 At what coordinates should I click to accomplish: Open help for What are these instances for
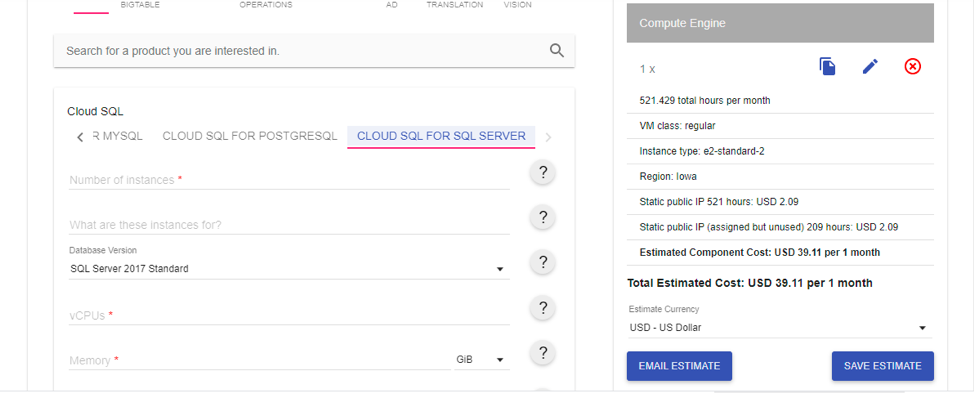coord(543,217)
